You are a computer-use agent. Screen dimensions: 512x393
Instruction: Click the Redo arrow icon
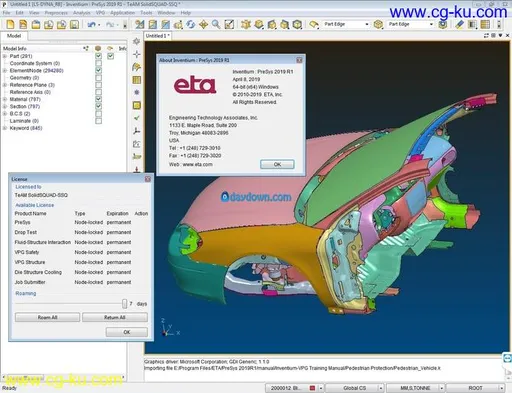(x=110, y=24)
